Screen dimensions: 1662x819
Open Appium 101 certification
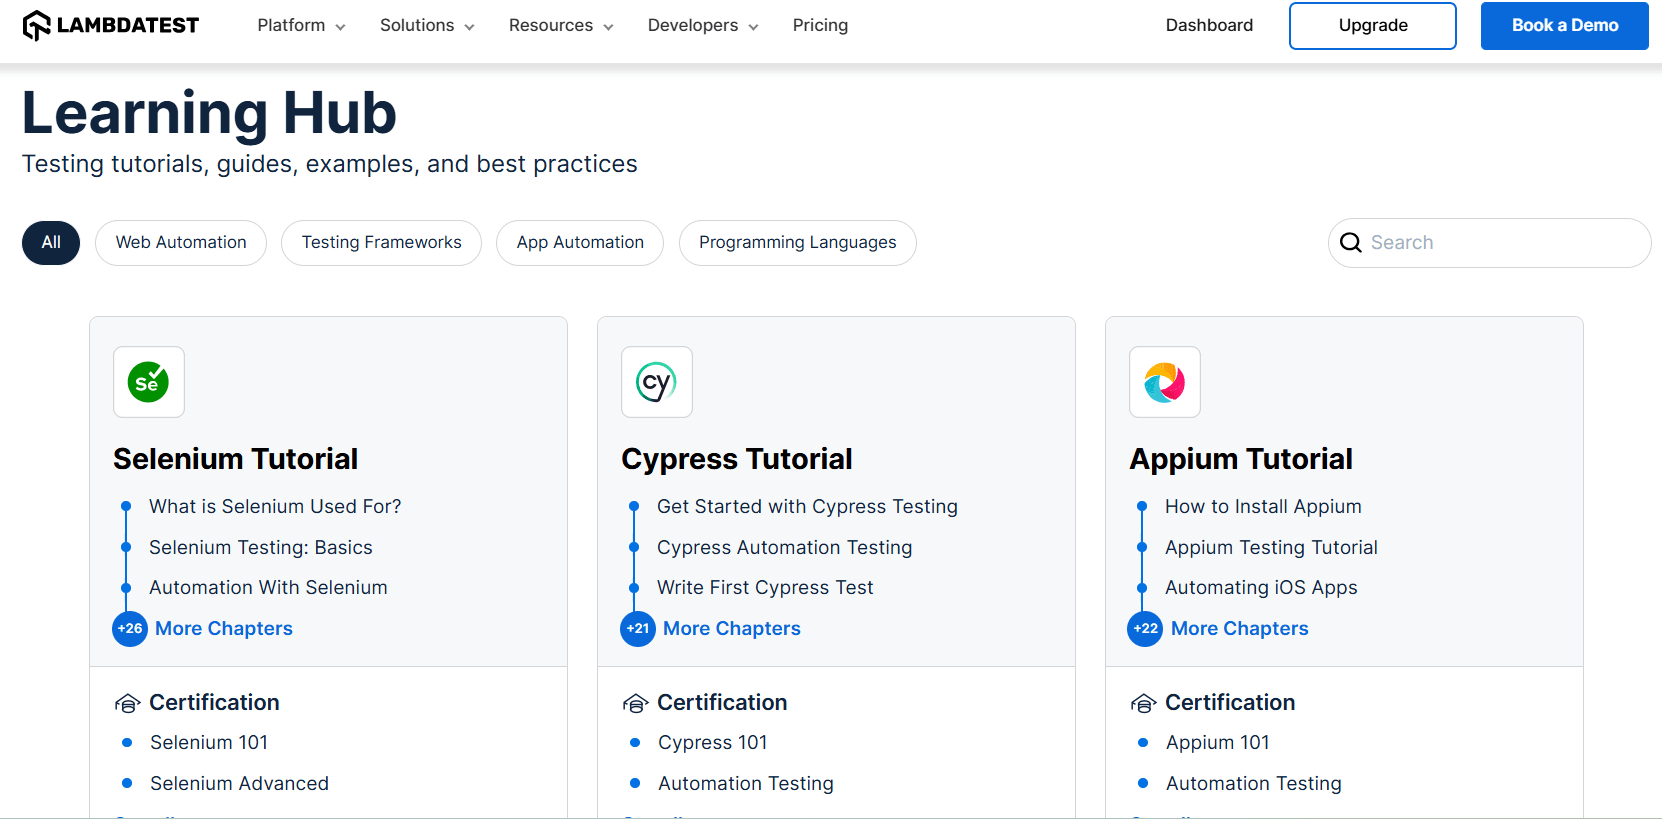[x=1218, y=743]
